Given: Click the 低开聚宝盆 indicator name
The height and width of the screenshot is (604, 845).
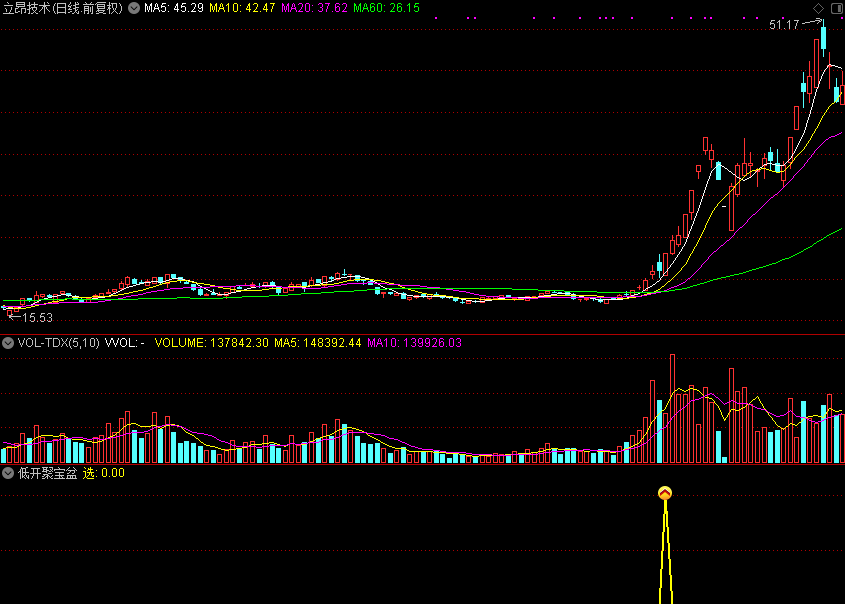Looking at the screenshot, I should click(x=47, y=473).
